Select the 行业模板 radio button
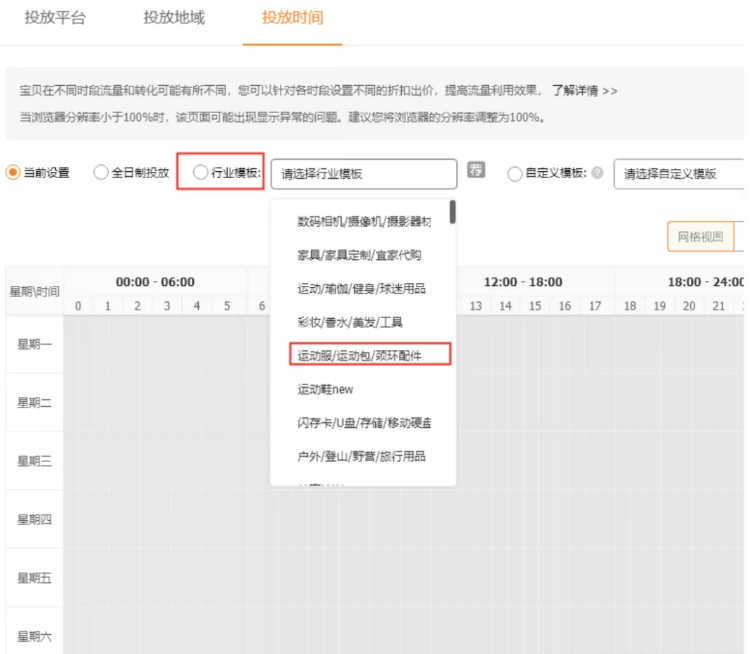 200,172
